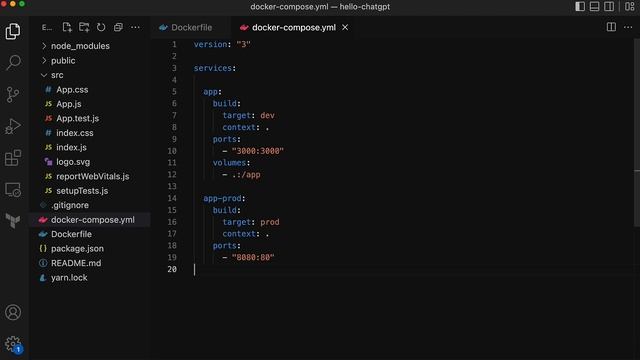640x360 pixels.
Task: Click the 'app:' service key on line 5
Action: (212, 92)
